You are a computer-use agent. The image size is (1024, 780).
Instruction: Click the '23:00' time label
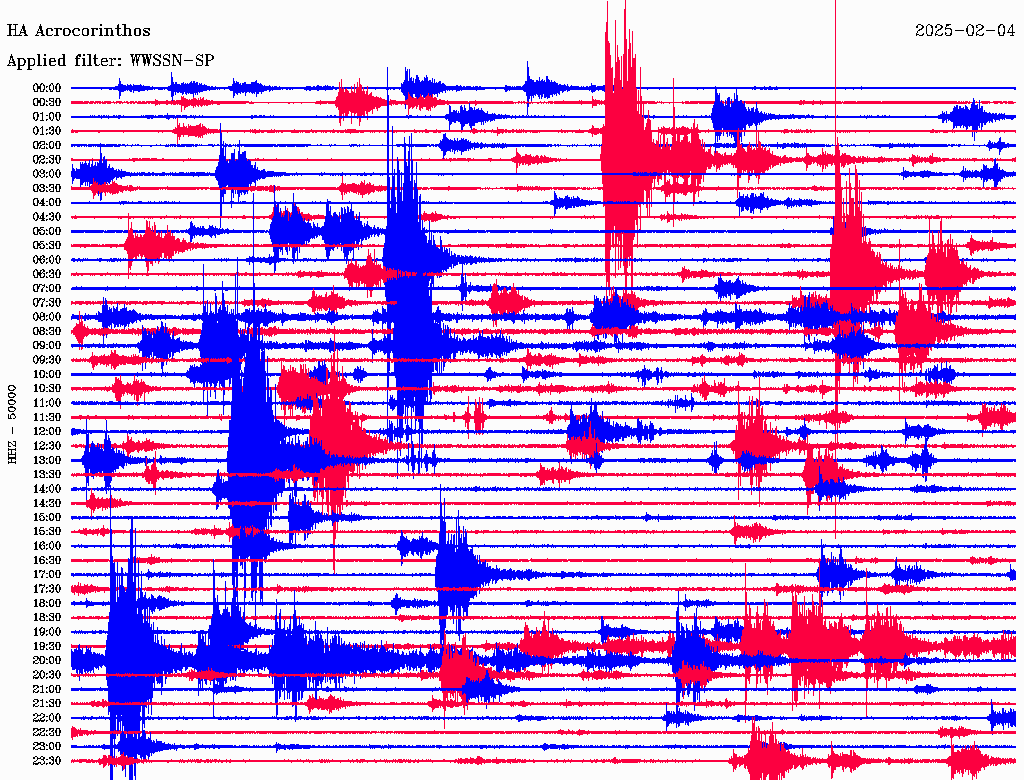pos(46,747)
